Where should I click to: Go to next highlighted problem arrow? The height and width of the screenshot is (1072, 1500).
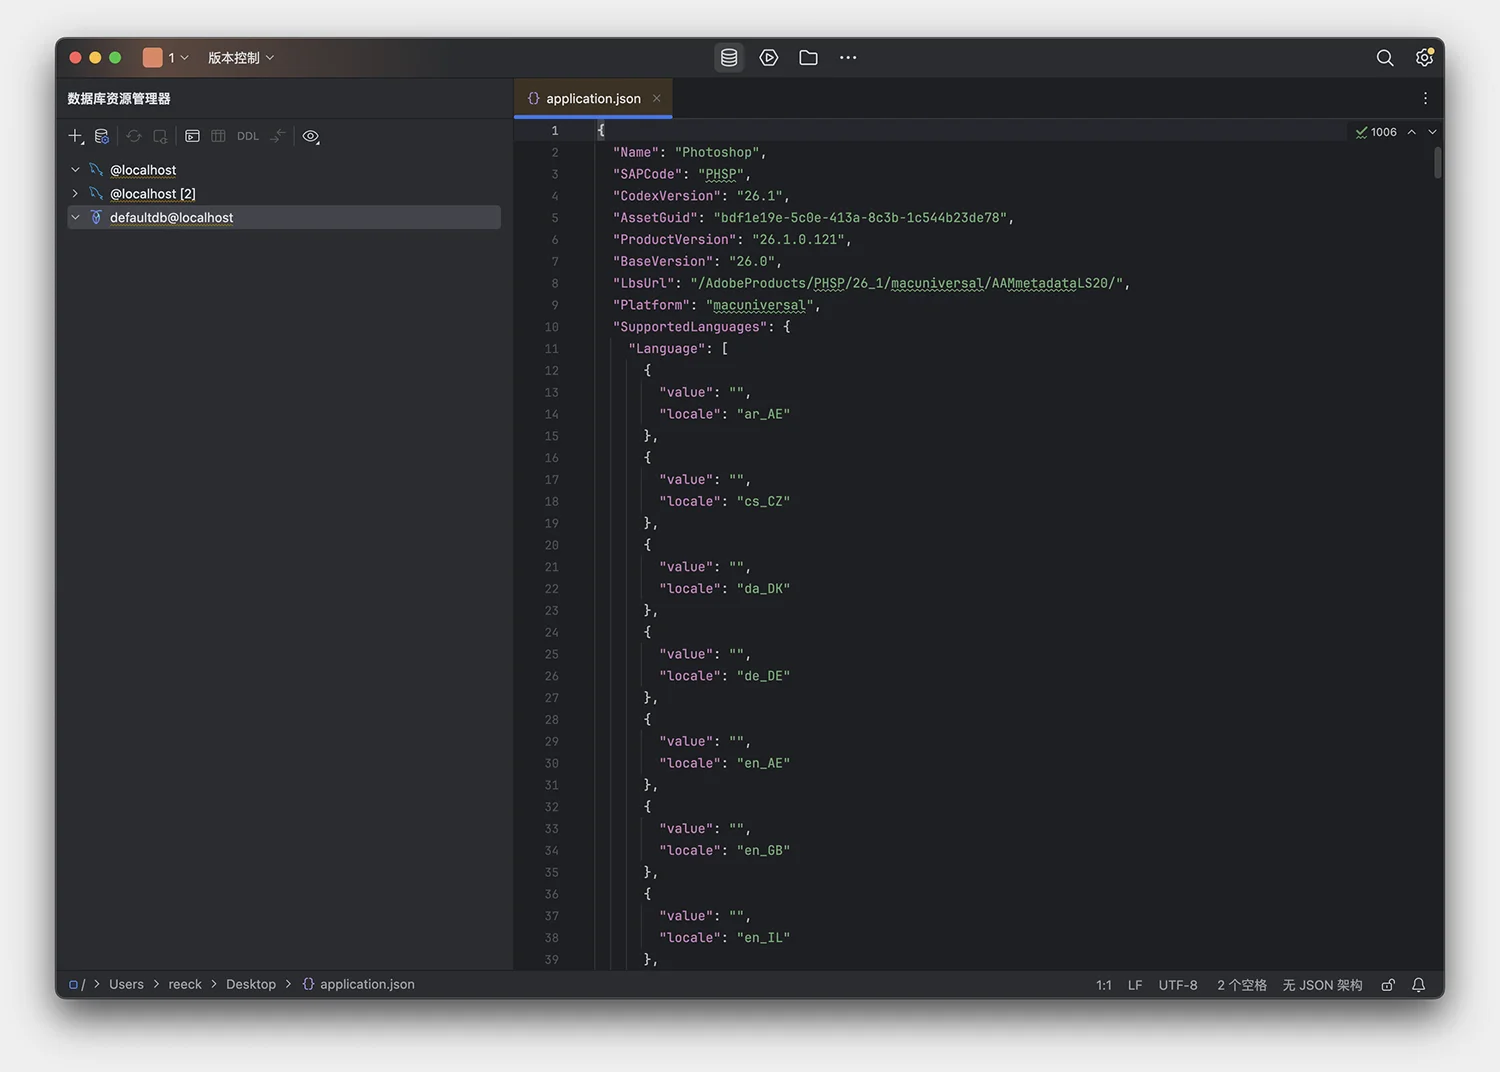pos(1432,132)
